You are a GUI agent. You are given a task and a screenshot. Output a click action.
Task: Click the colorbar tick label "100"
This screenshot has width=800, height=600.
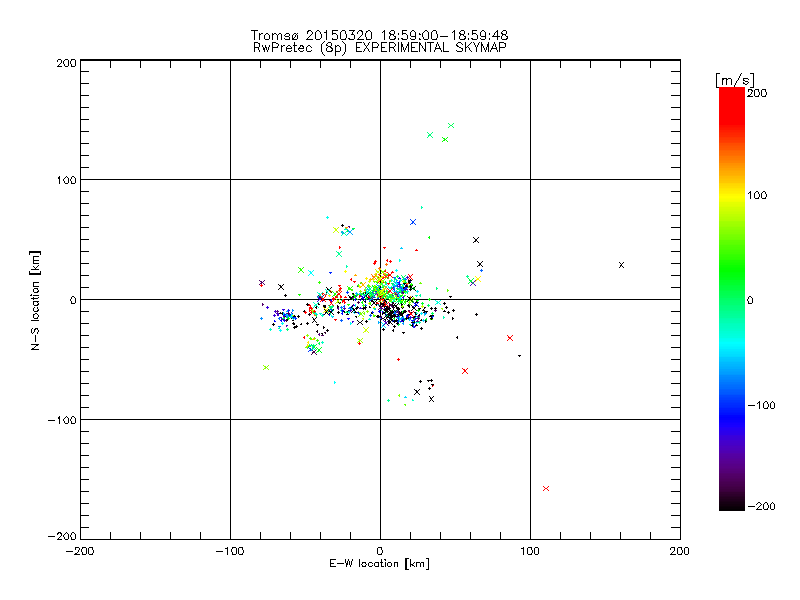click(757, 195)
